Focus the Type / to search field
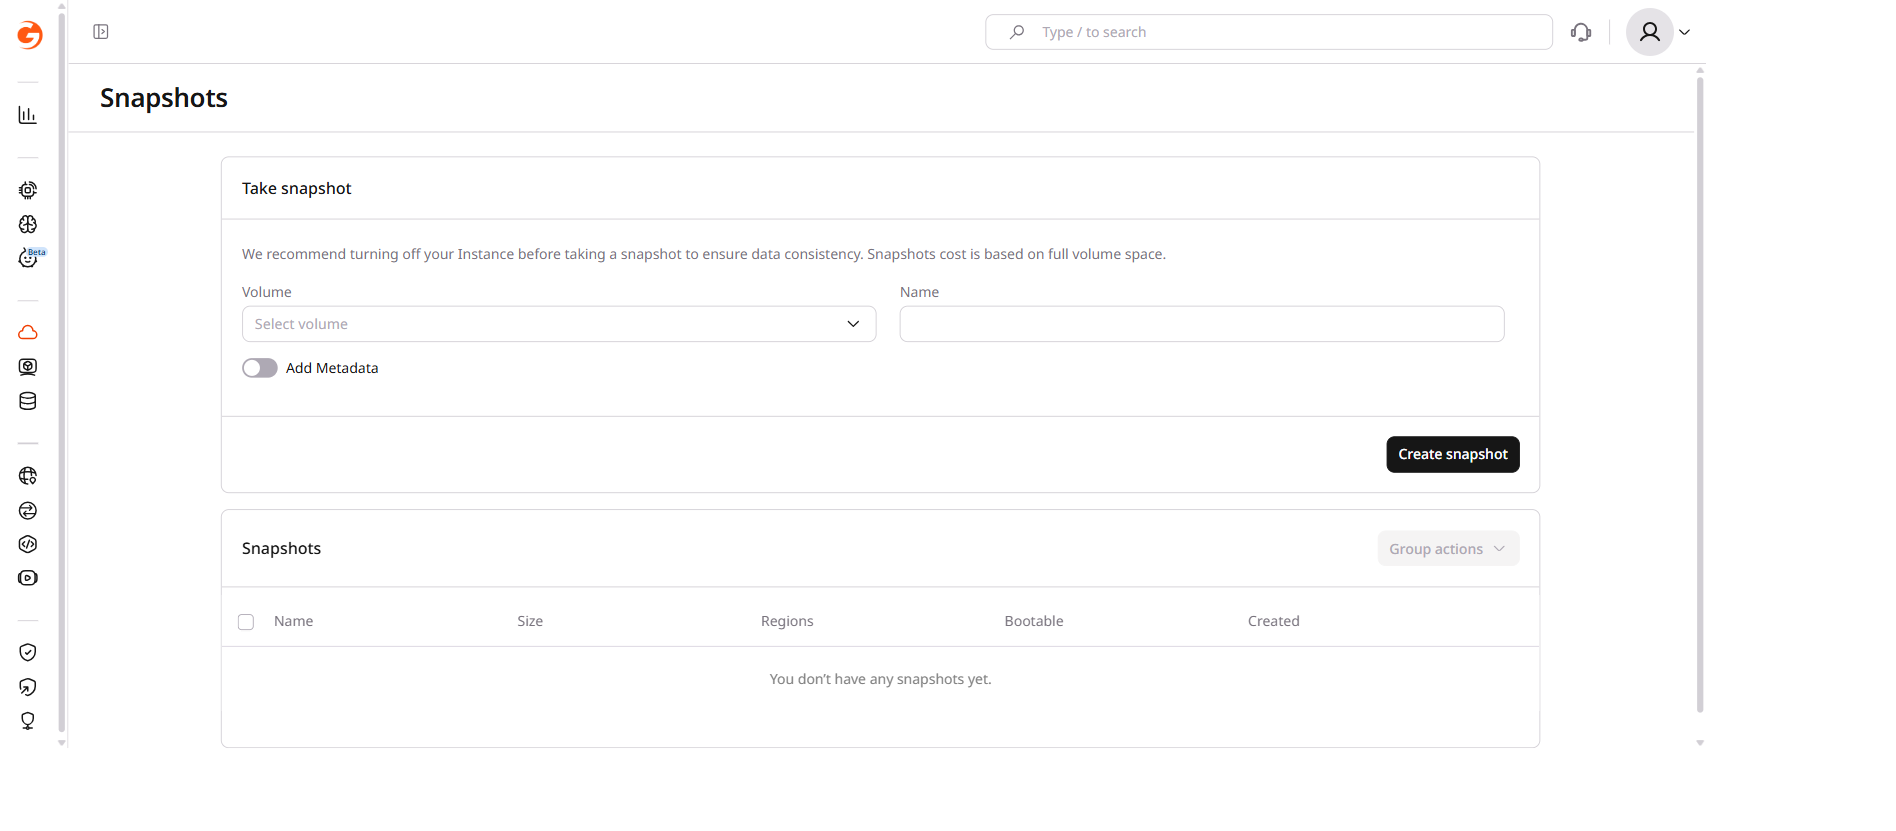 point(1269,32)
